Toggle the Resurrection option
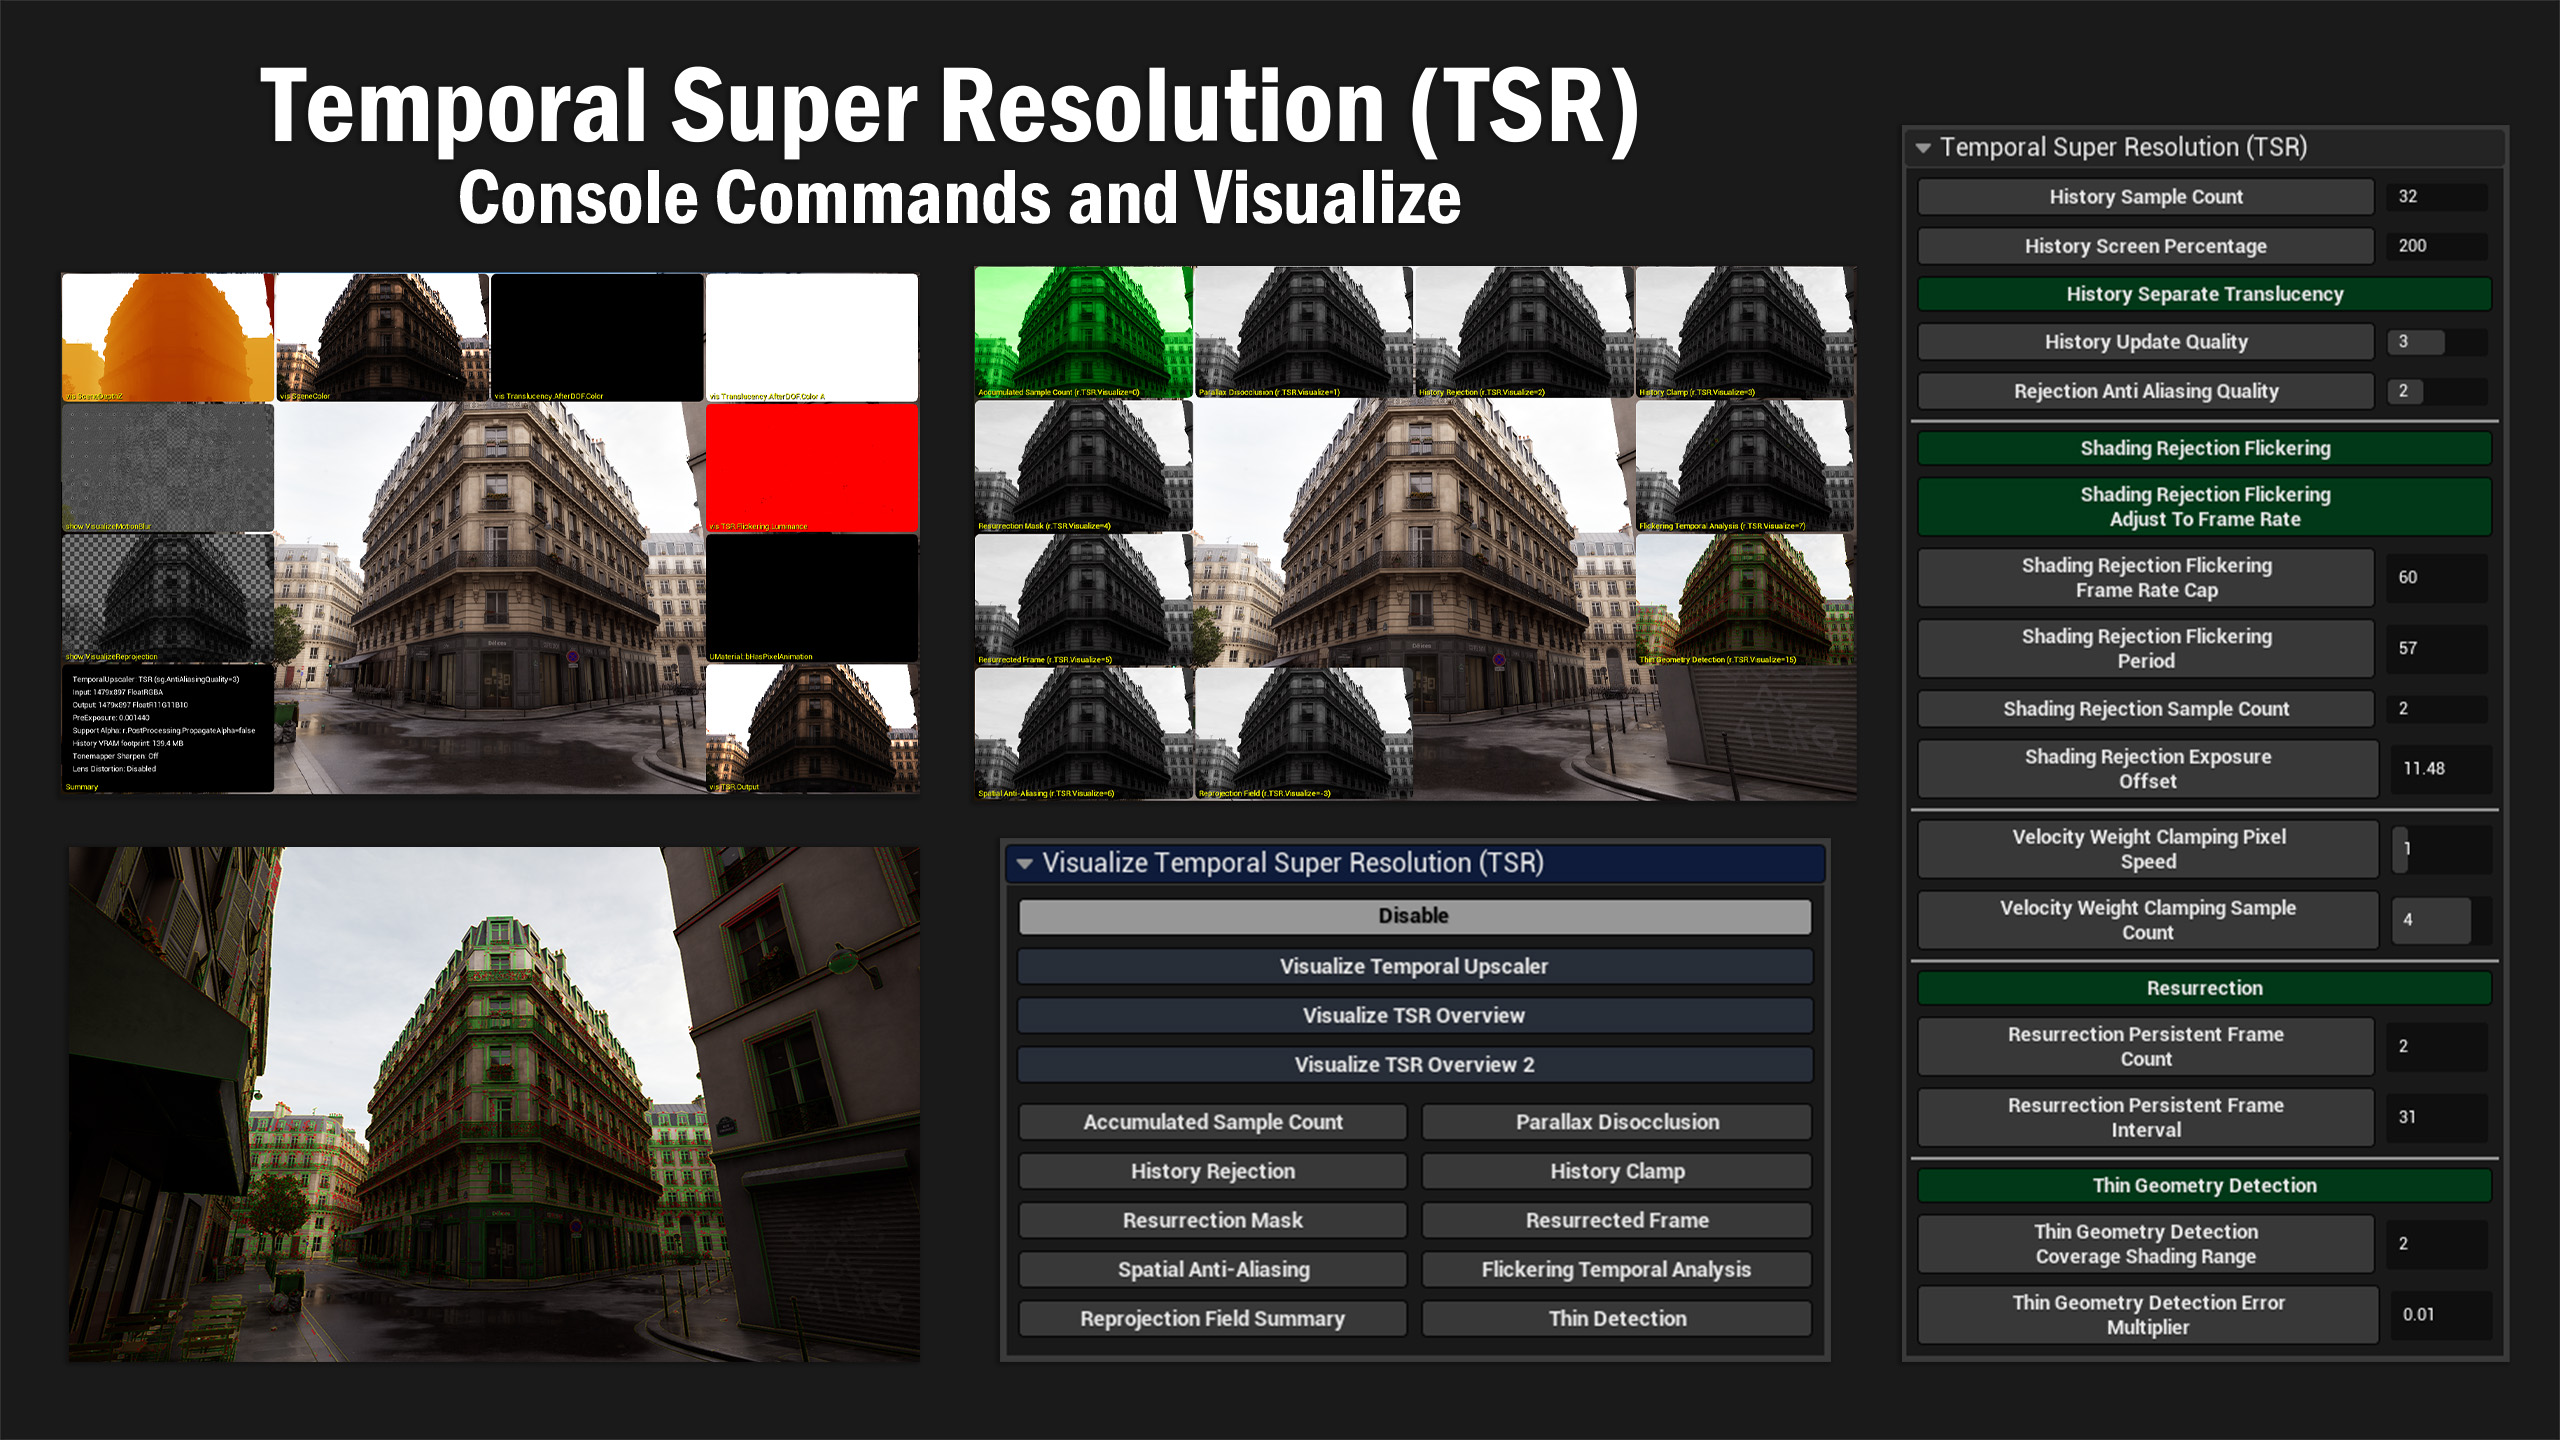 (x=2204, y=988)
